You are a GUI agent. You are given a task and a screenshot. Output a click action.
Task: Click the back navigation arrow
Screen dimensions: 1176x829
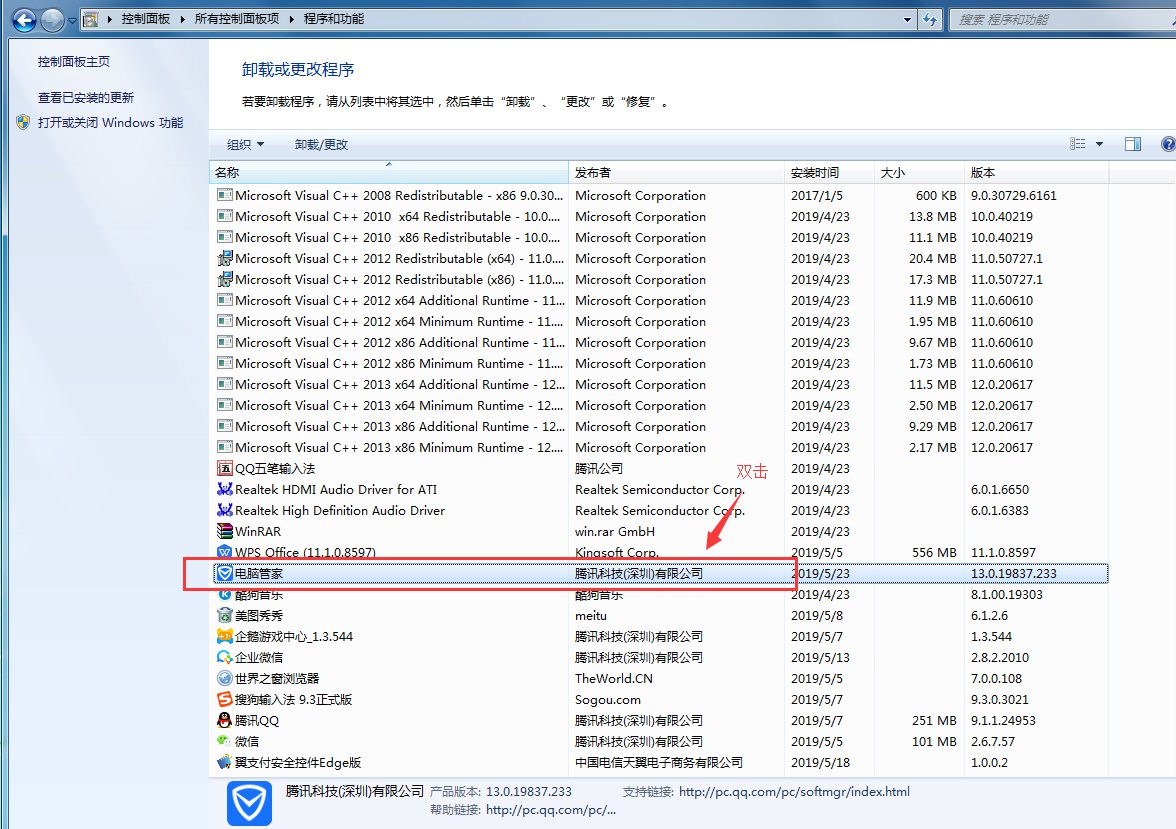click(x=22, y=20)
